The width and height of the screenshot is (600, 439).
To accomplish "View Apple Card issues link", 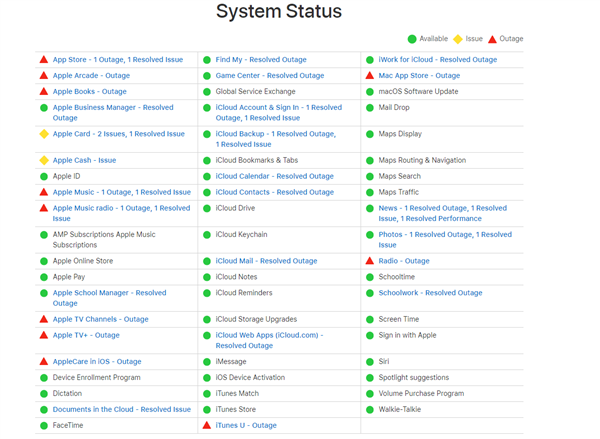I will point(119,134).
